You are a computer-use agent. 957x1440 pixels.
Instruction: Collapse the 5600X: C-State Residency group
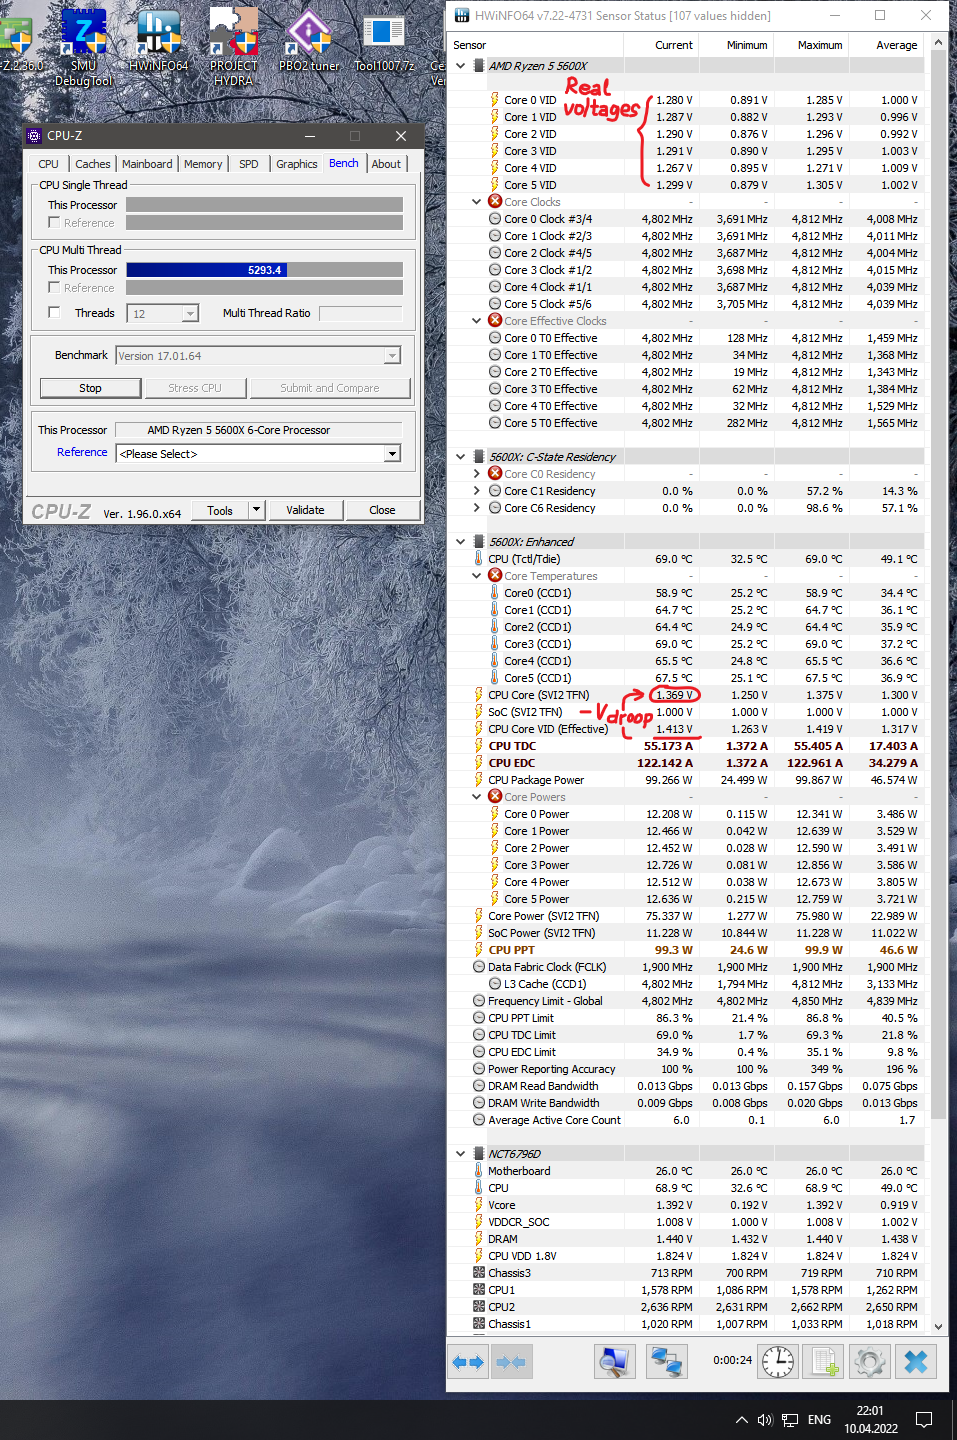(461, 457)
